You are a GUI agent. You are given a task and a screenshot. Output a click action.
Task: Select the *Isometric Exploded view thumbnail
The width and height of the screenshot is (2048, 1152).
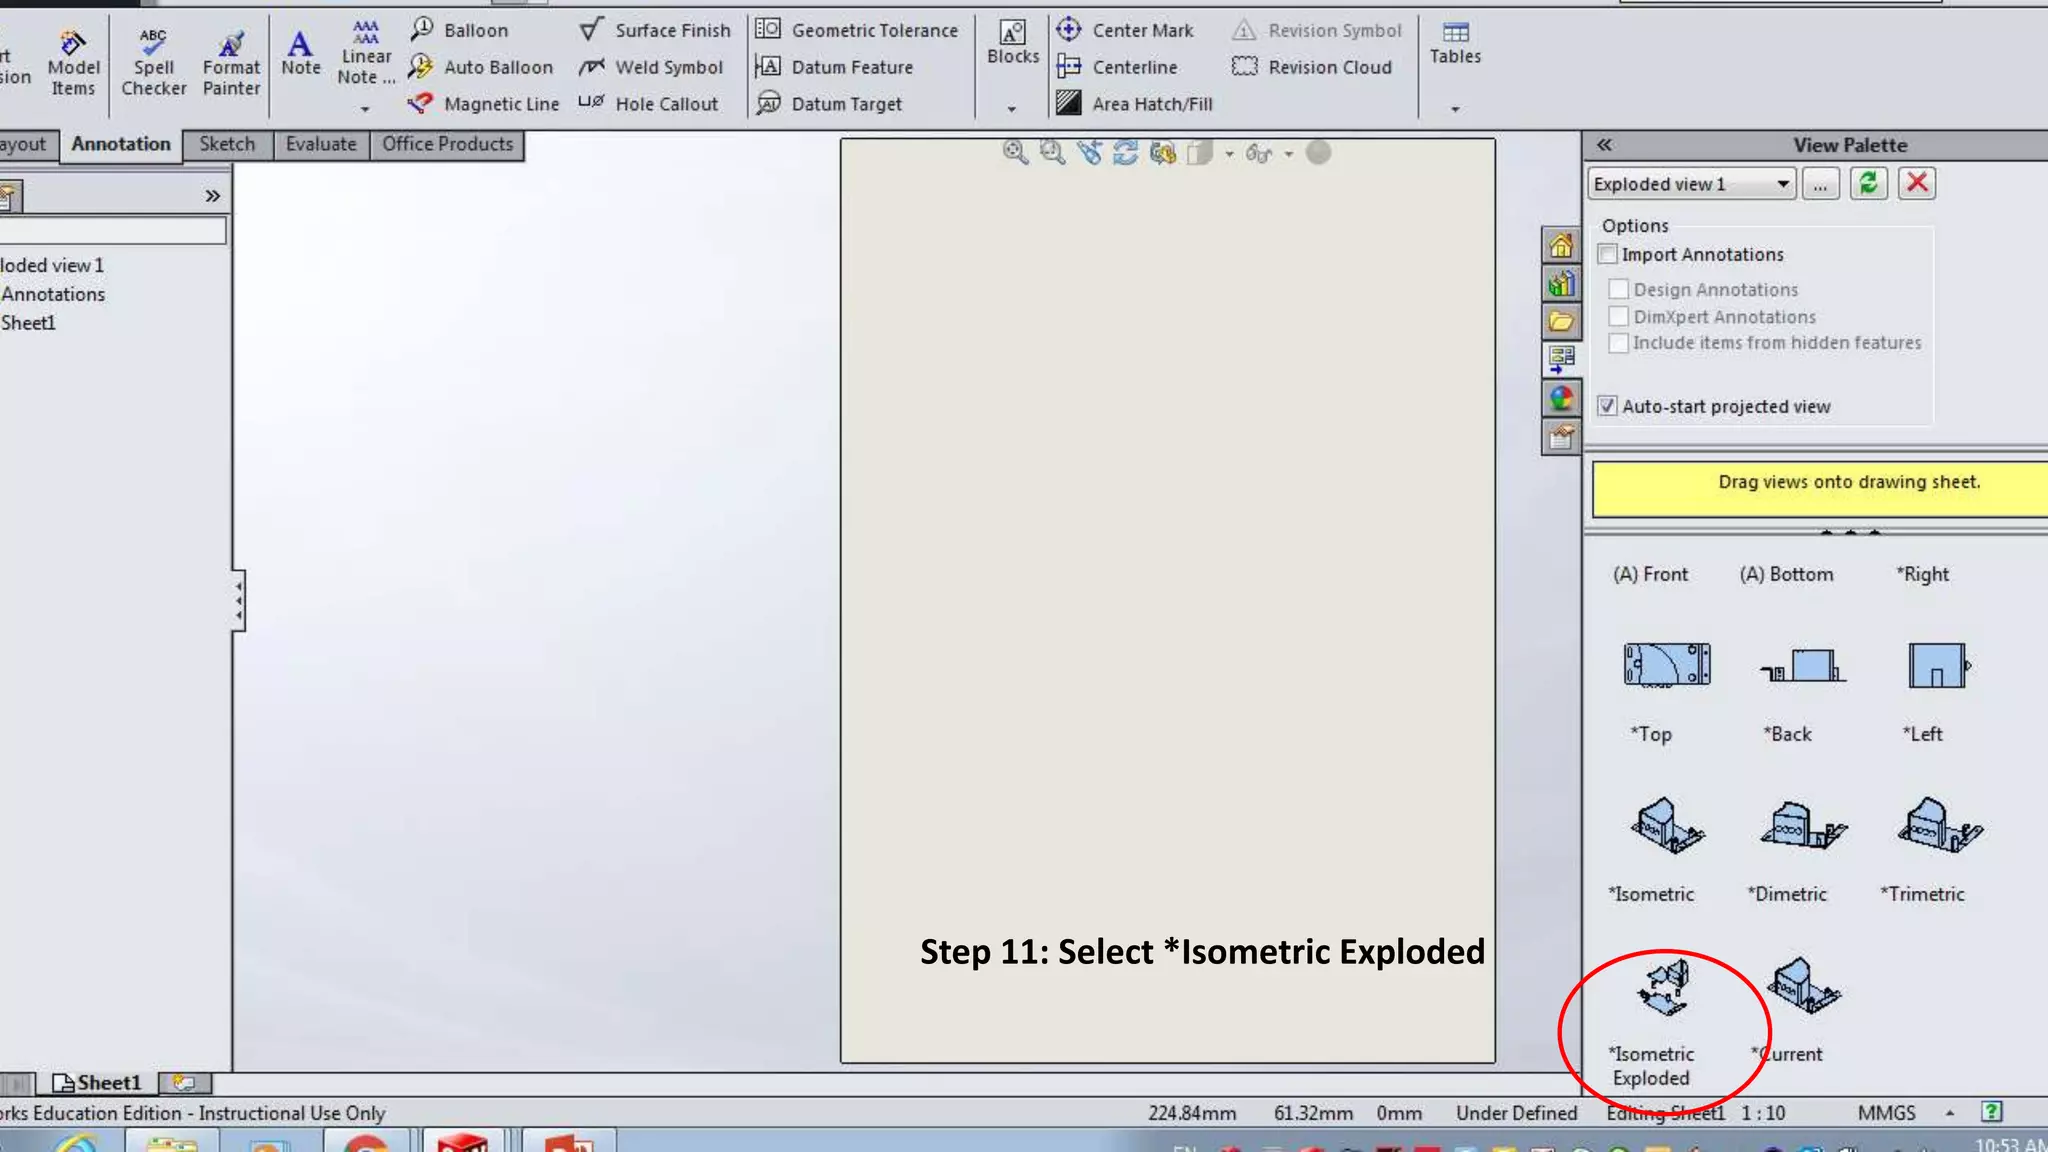pos(1664,987)
